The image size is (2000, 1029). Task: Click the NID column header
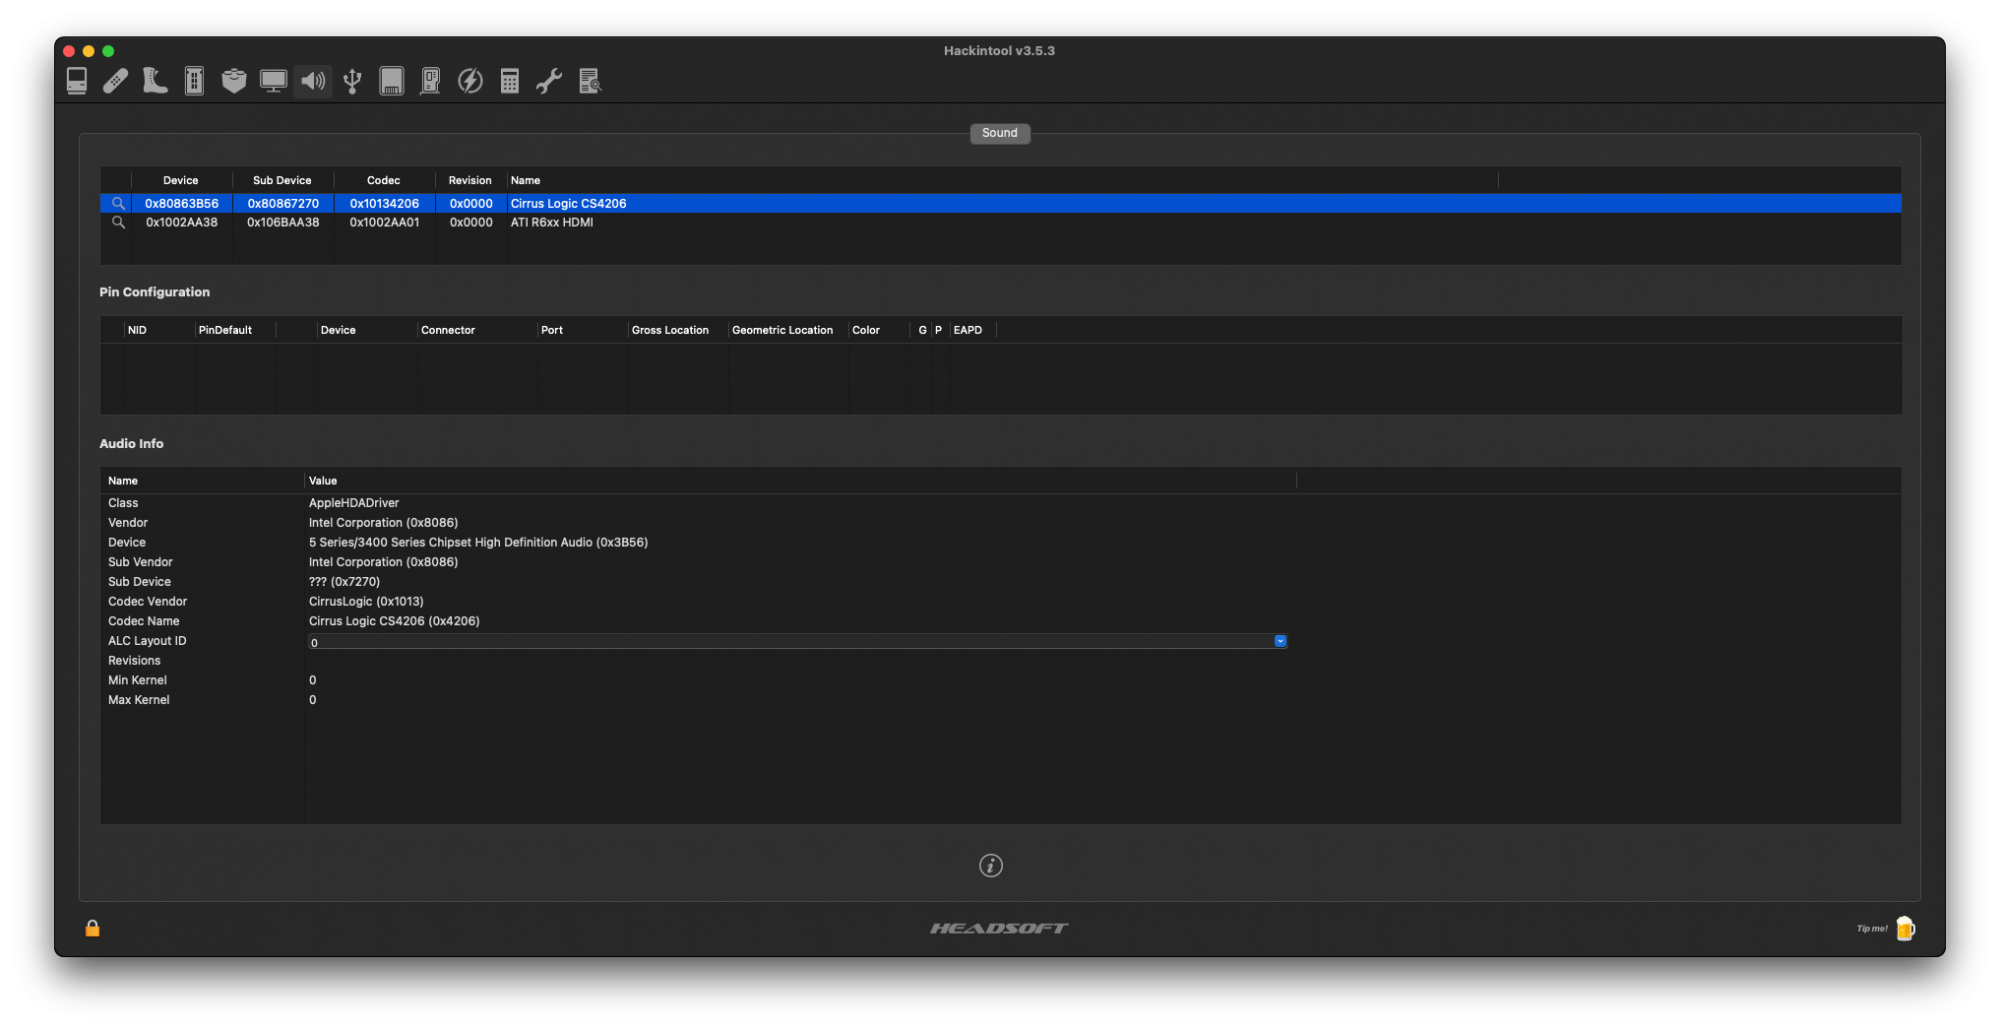[137, 330]
